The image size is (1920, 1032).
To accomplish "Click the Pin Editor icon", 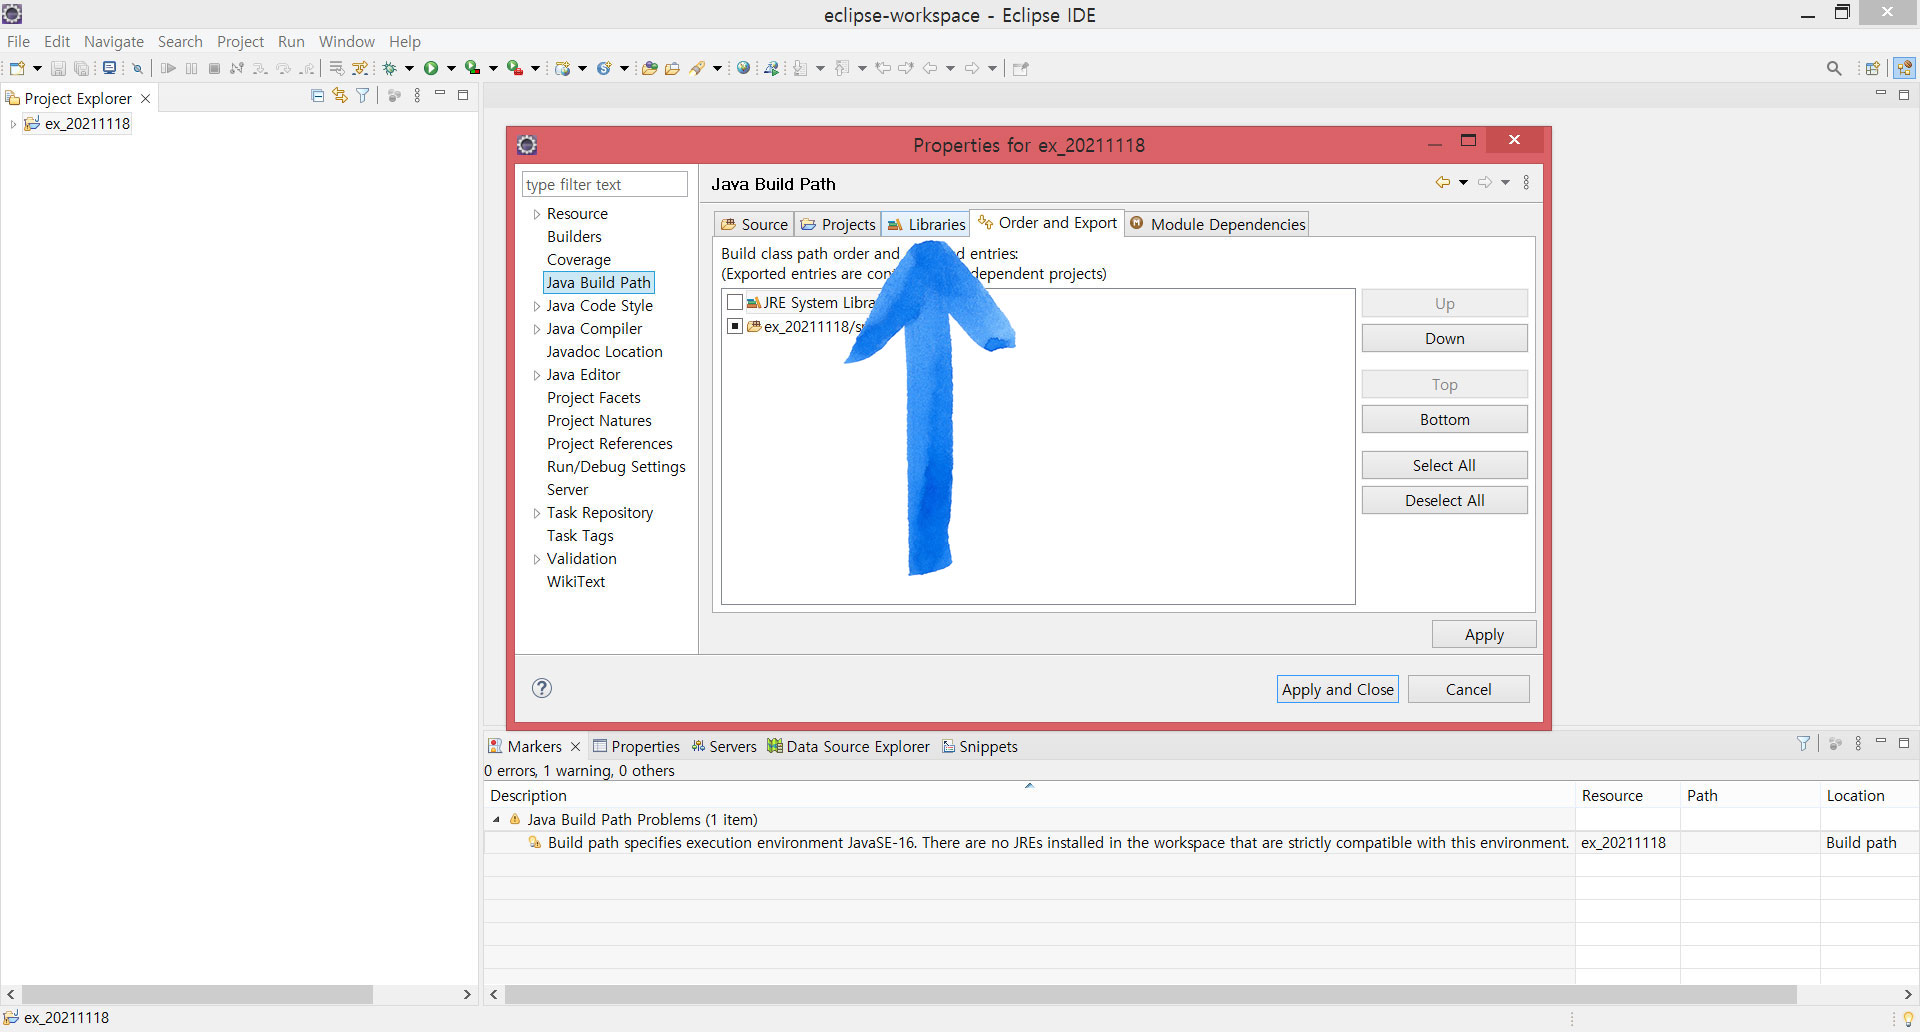I will click(x=1020, y=68).
